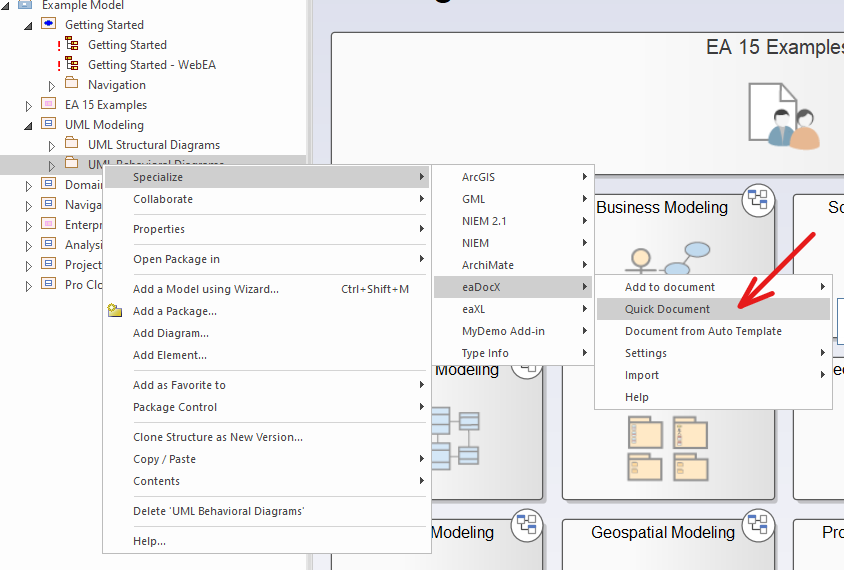This screenshot has height=570, width=844.
Task: Click the class diagram thumbnail image
Action: (455, 438)
